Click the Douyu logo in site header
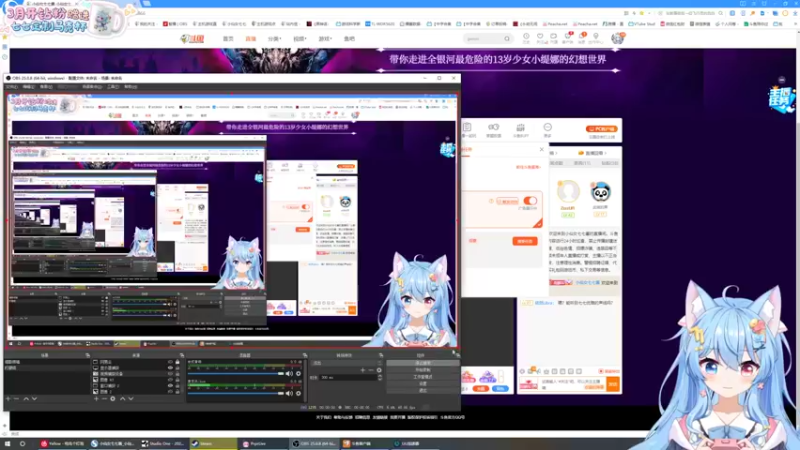The width and height of the screenshot is (800, 450). [x=193, y=39]
